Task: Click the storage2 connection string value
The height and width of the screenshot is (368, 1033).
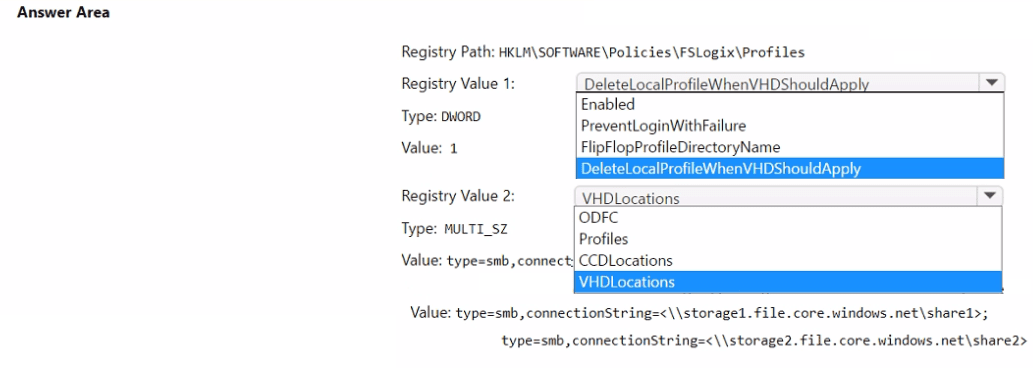Action: pos(763,341)
